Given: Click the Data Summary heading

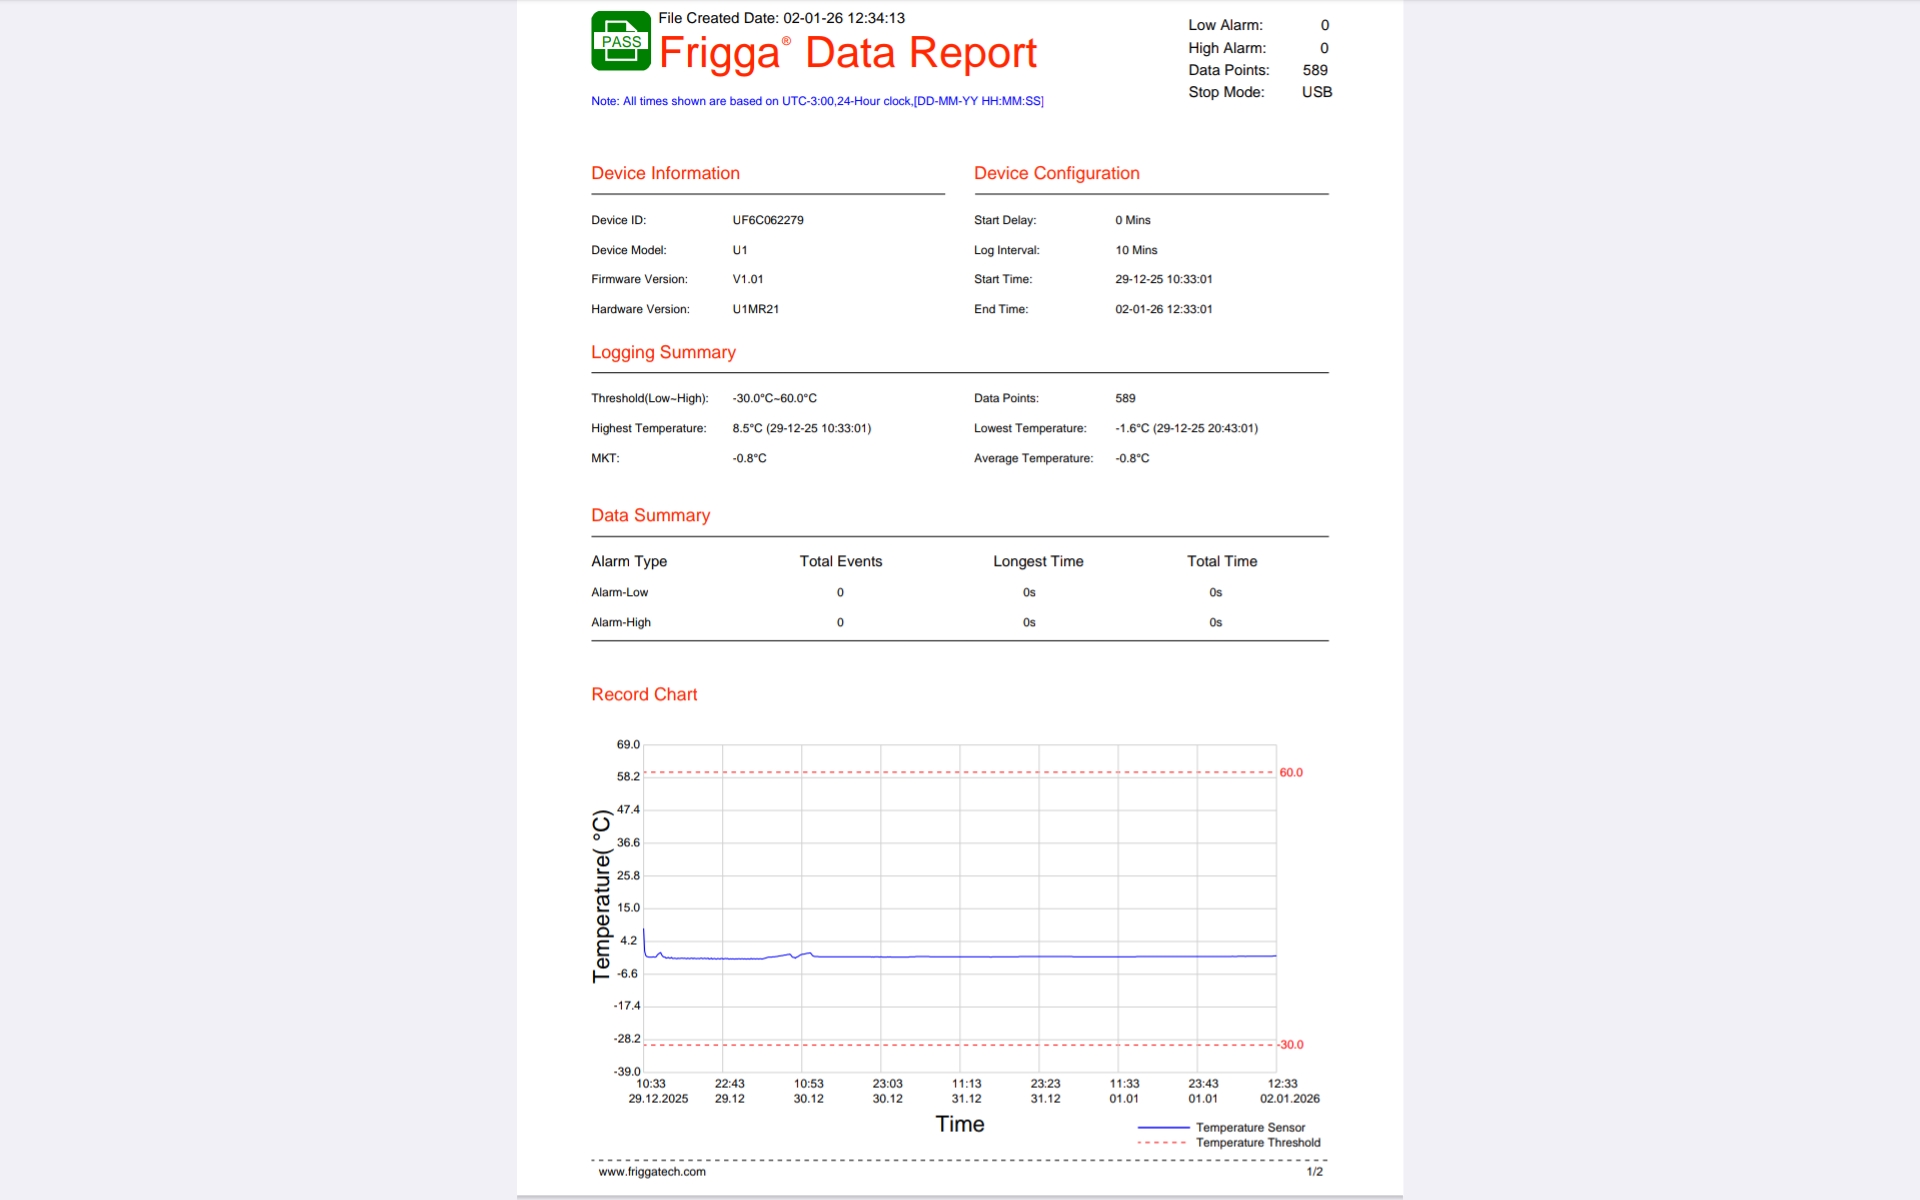Looking at the screenshot, I should (x=650, y=515).
